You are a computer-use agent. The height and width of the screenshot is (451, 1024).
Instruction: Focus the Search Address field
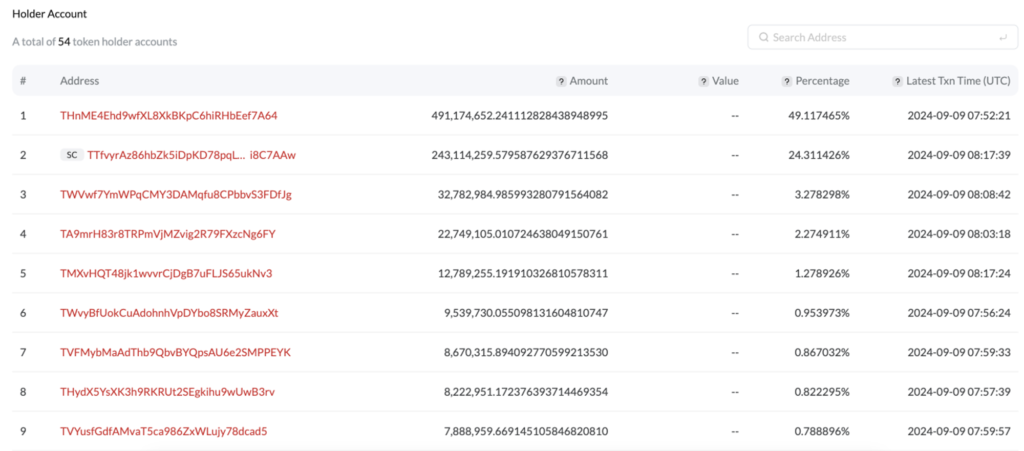click(882, 37)
